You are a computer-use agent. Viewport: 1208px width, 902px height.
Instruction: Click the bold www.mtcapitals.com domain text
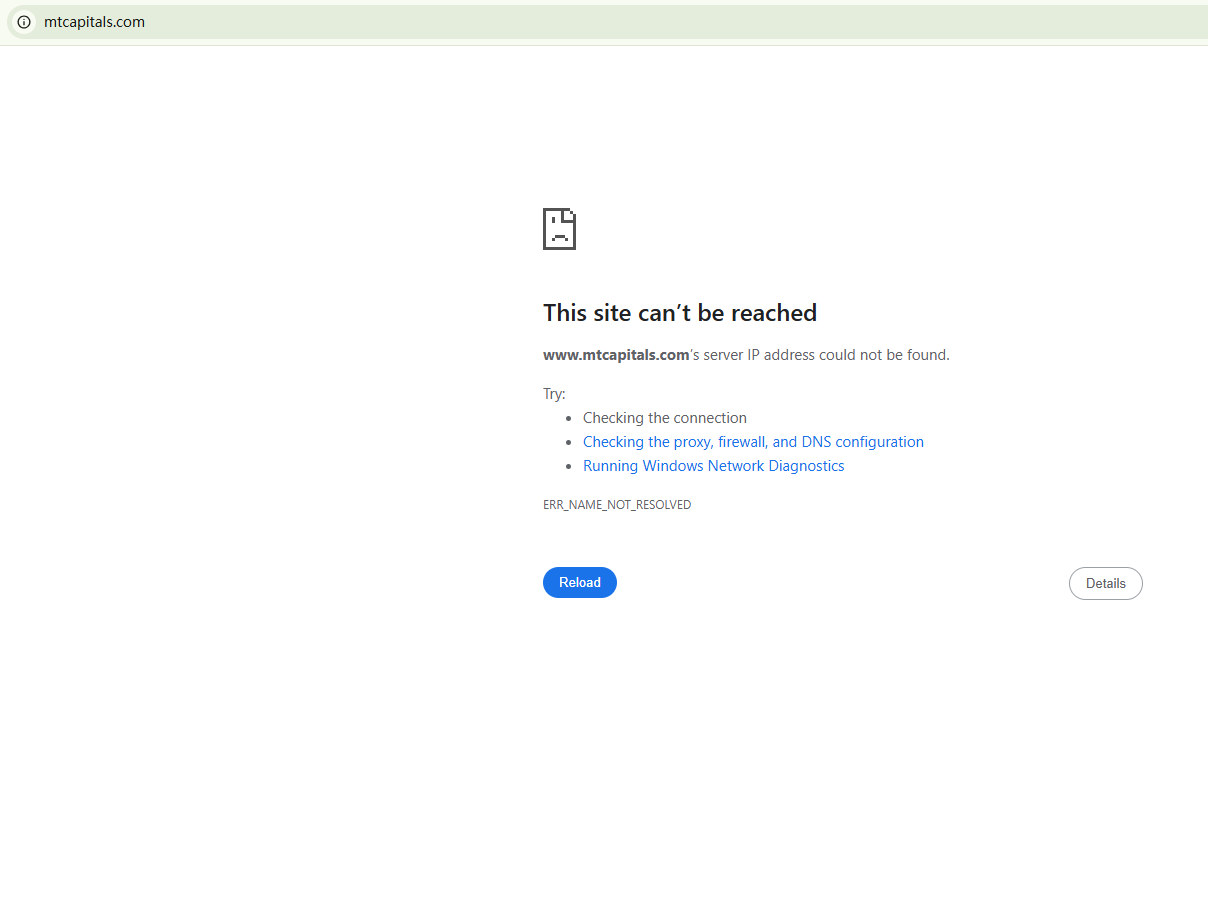(616, 355)
